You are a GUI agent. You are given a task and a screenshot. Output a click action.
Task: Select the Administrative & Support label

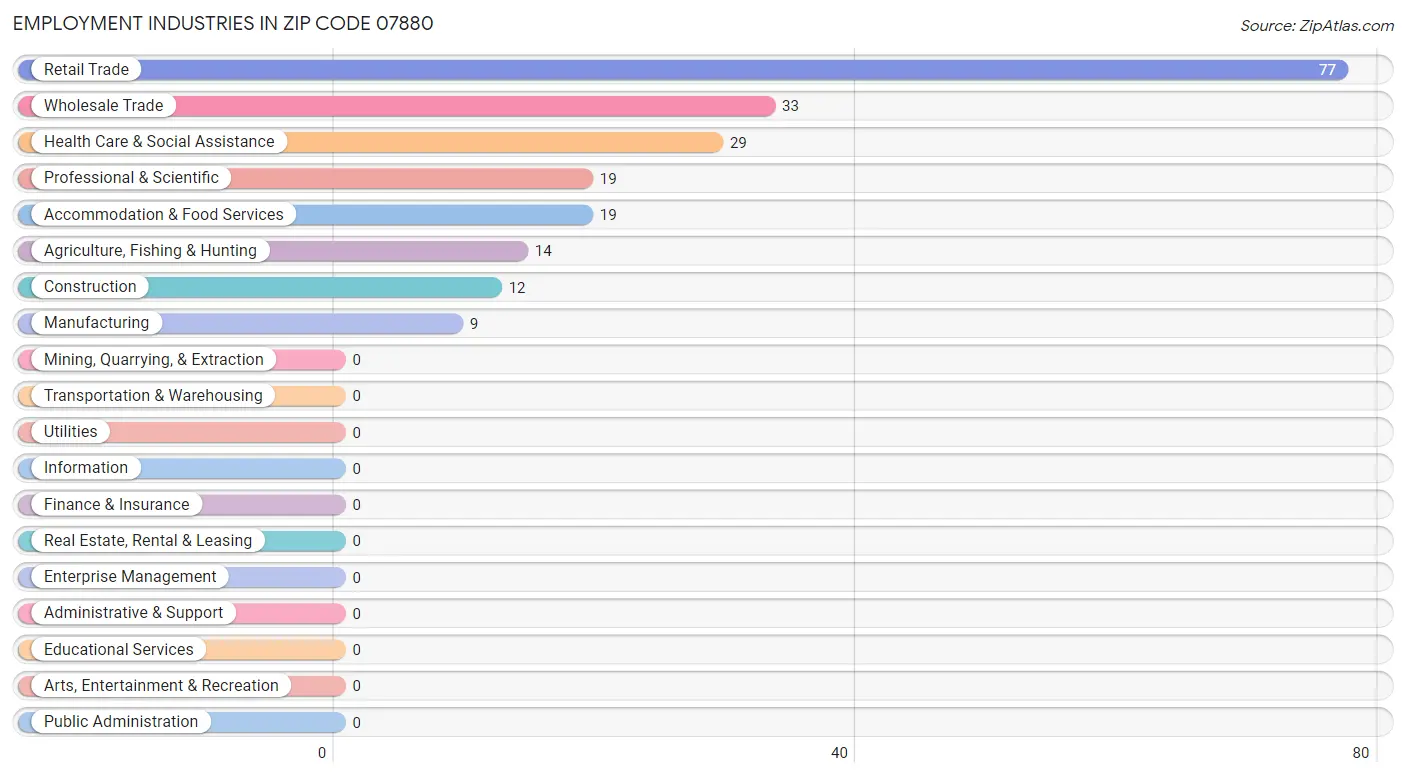coord(133,613)
